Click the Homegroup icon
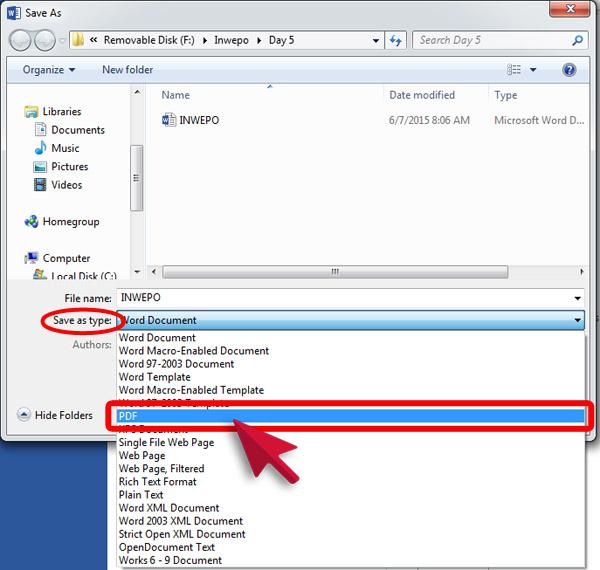Viewport: 600px width, 570px height. tap(31, 221)
